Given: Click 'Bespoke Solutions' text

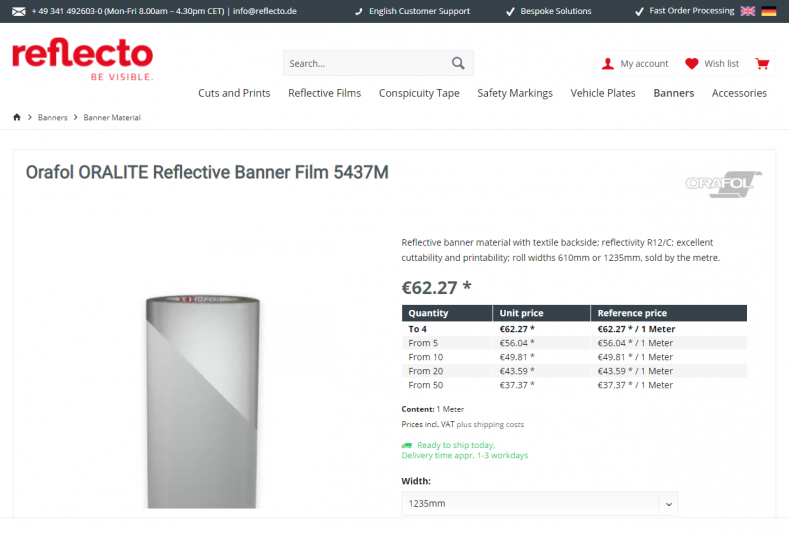Looking at the screenshot, I should (x=556, y=11).
